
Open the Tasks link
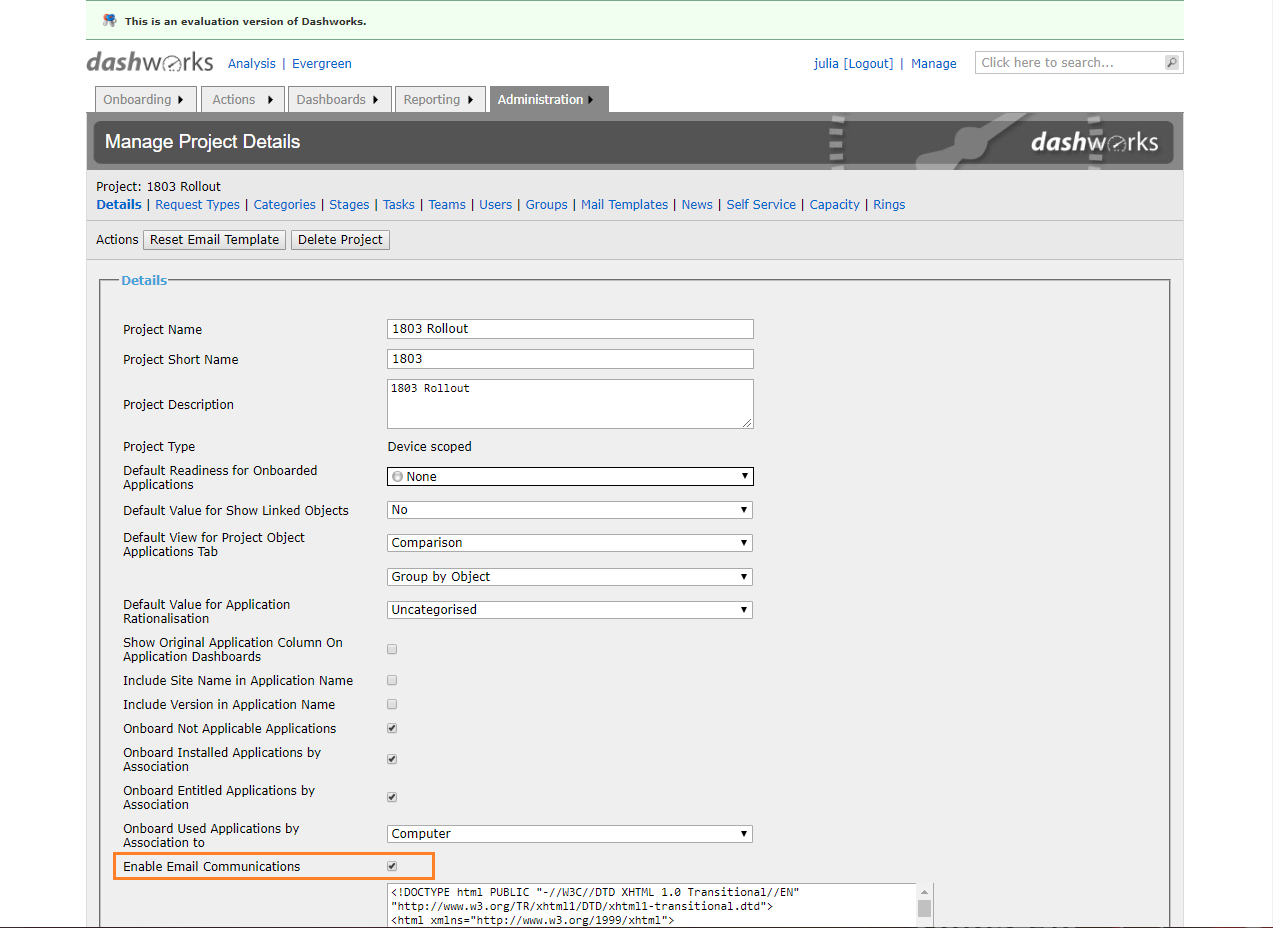point(399,204)
